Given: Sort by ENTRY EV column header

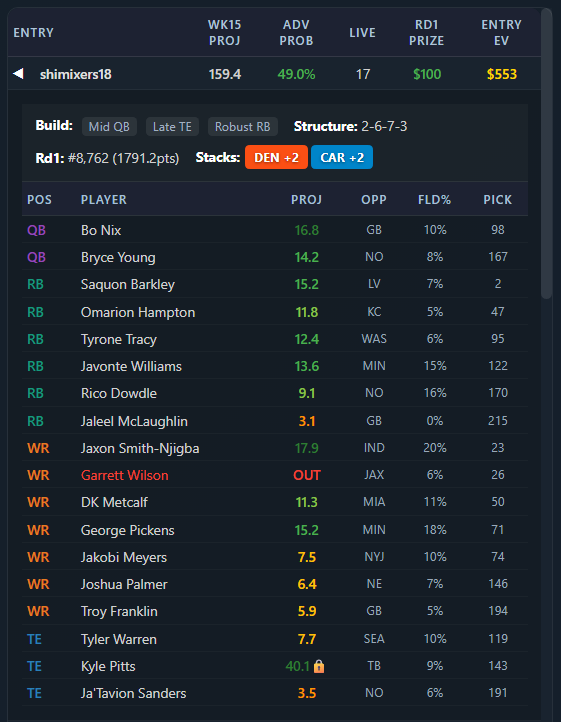Looking at the screenshot, I should pos(502,33).
